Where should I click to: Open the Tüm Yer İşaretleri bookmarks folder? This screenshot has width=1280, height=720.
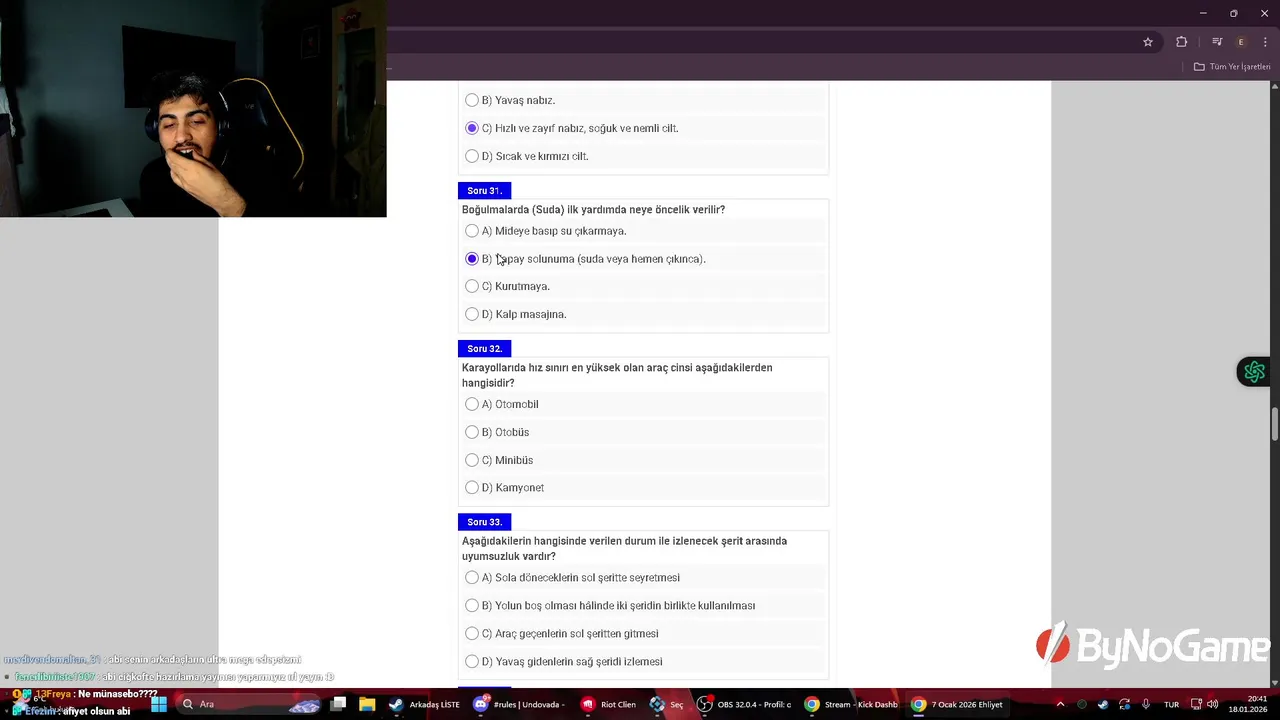1232,67
